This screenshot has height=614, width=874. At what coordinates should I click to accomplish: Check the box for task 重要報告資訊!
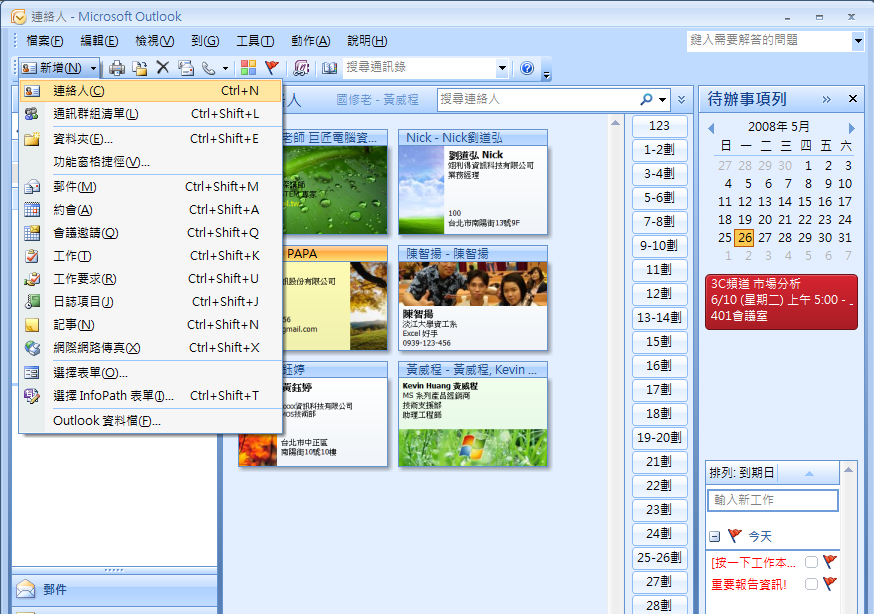[812, 584]
